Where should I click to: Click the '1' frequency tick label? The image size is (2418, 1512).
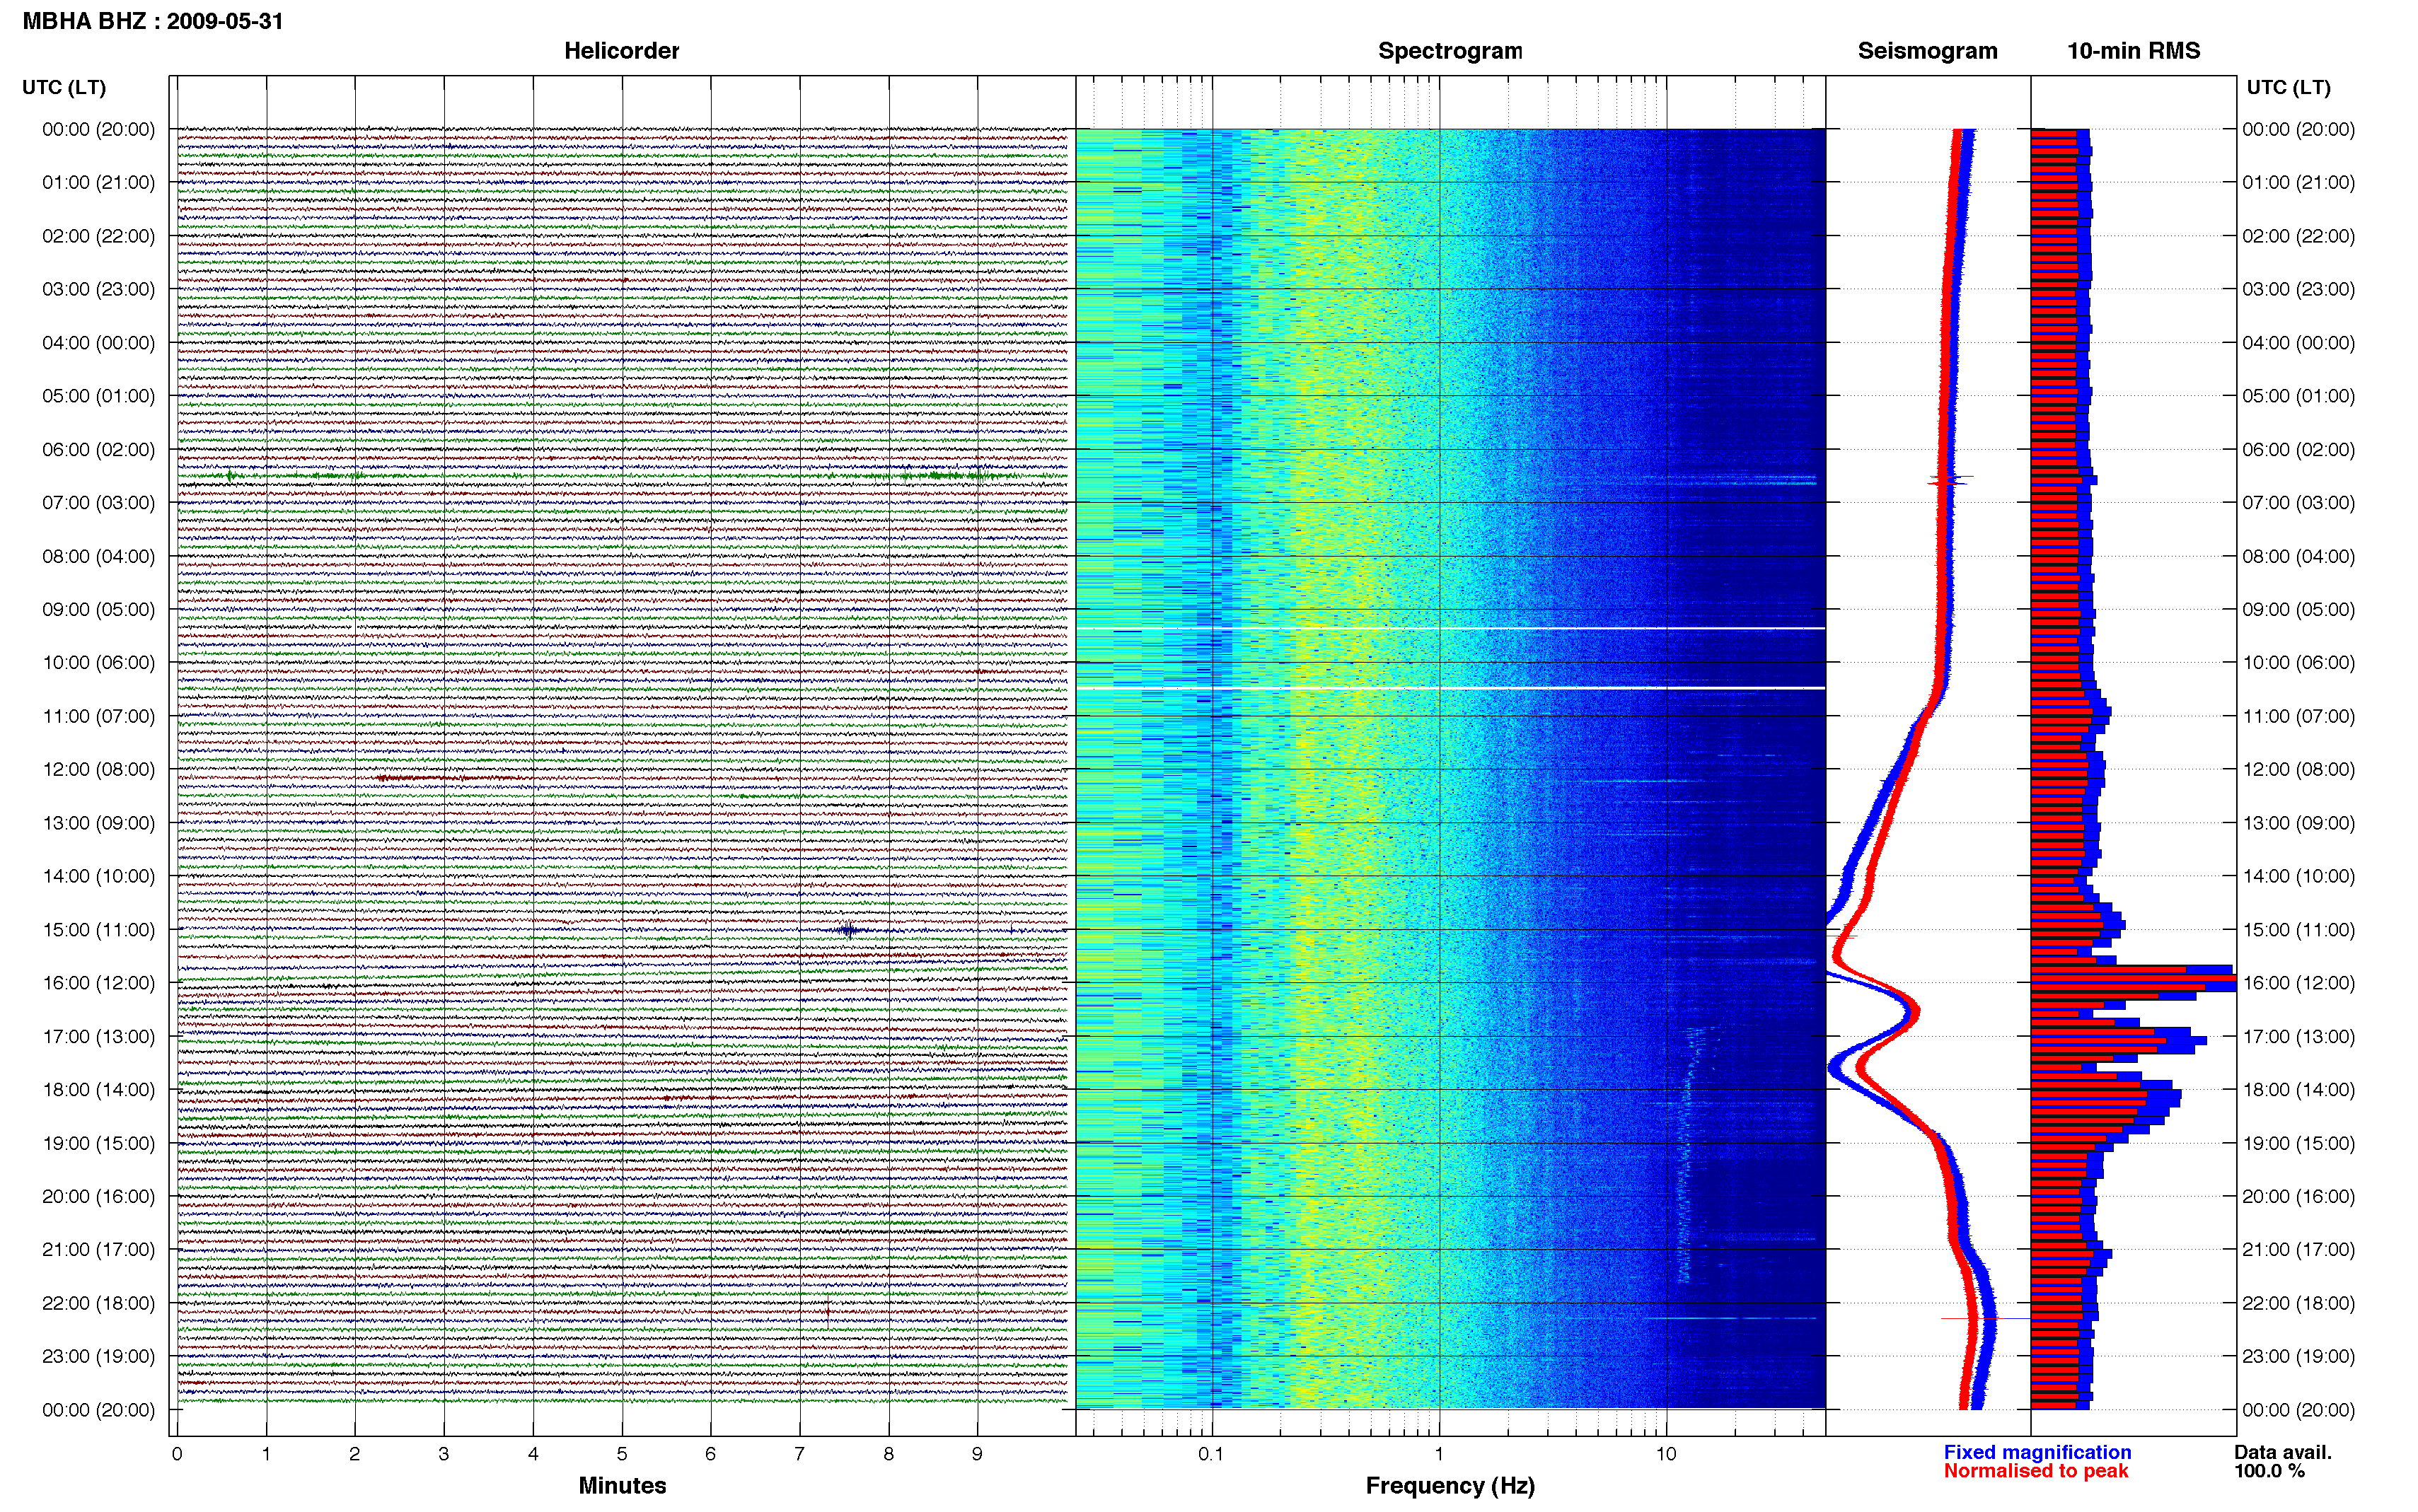1439,1455
